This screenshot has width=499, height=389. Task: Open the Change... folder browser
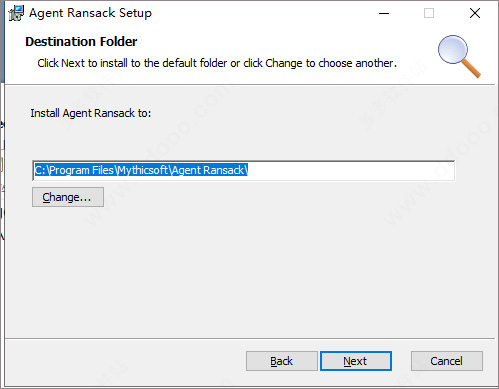pyautogui.click(x=68, y=197)
